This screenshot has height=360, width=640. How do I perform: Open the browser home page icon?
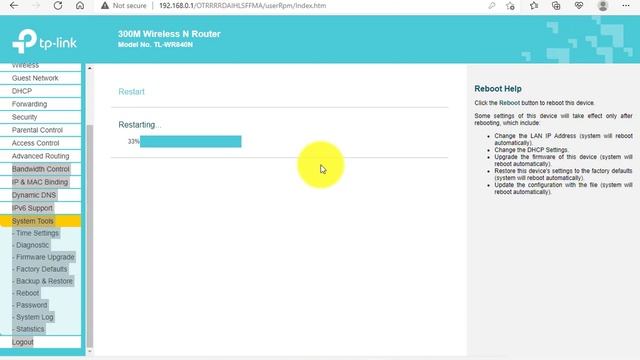80,6
